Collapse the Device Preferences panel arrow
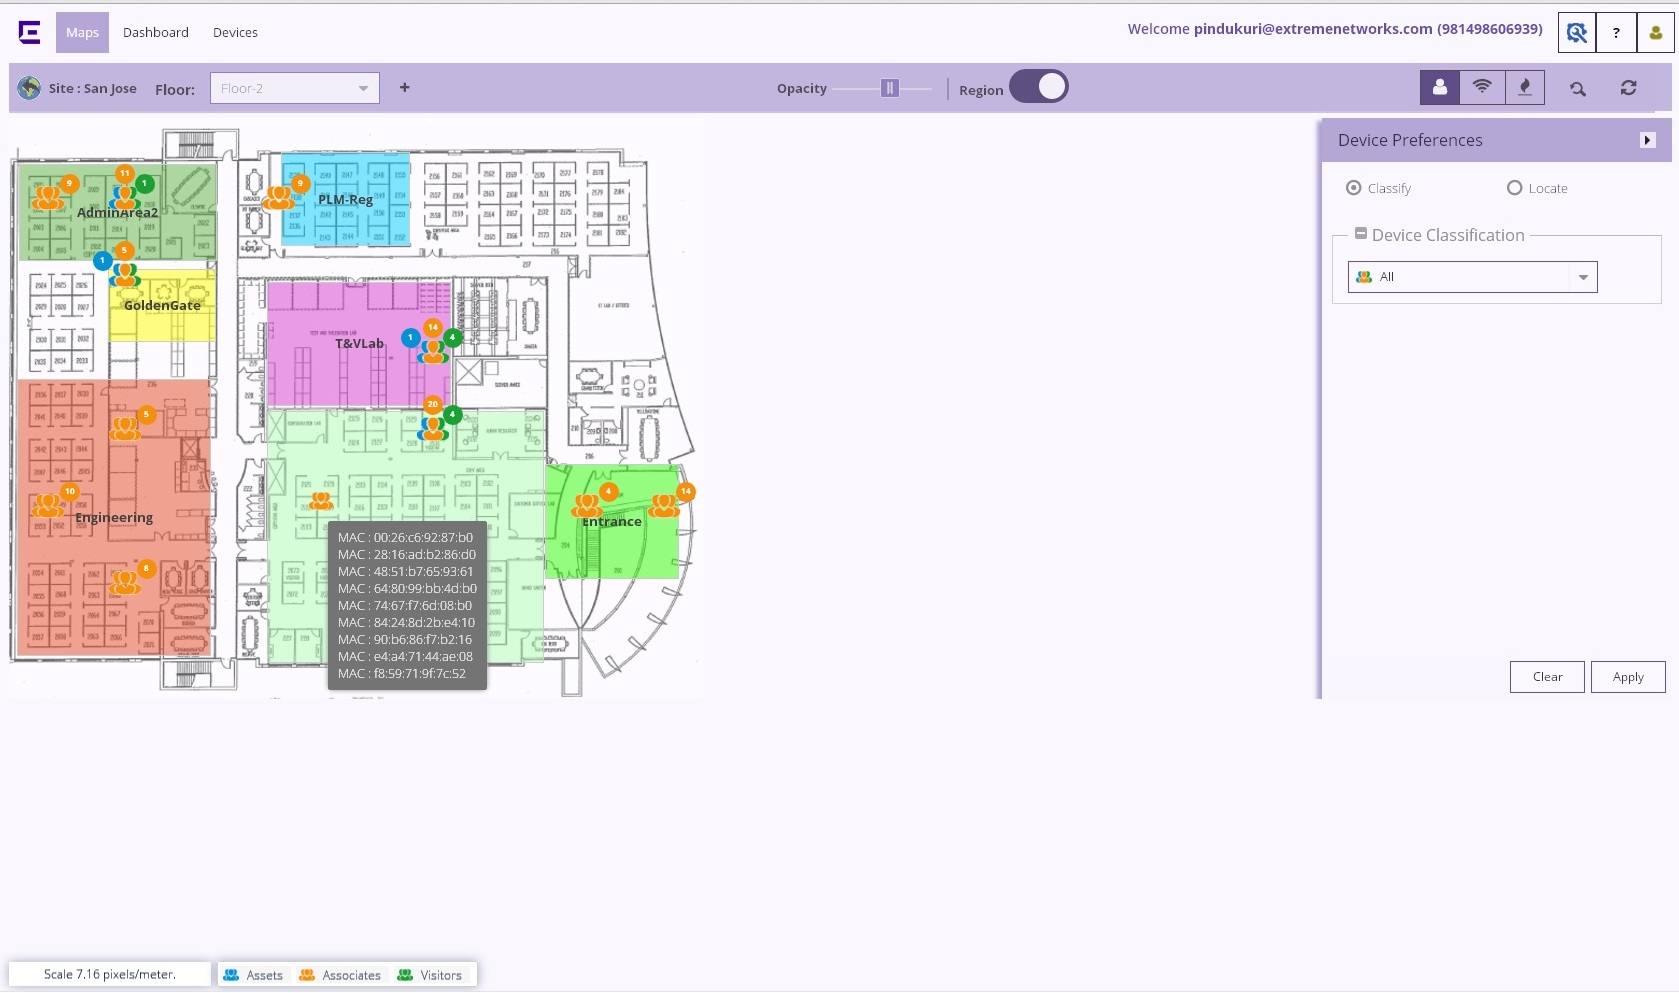 pyautogui.click(x=1647, y=141)
